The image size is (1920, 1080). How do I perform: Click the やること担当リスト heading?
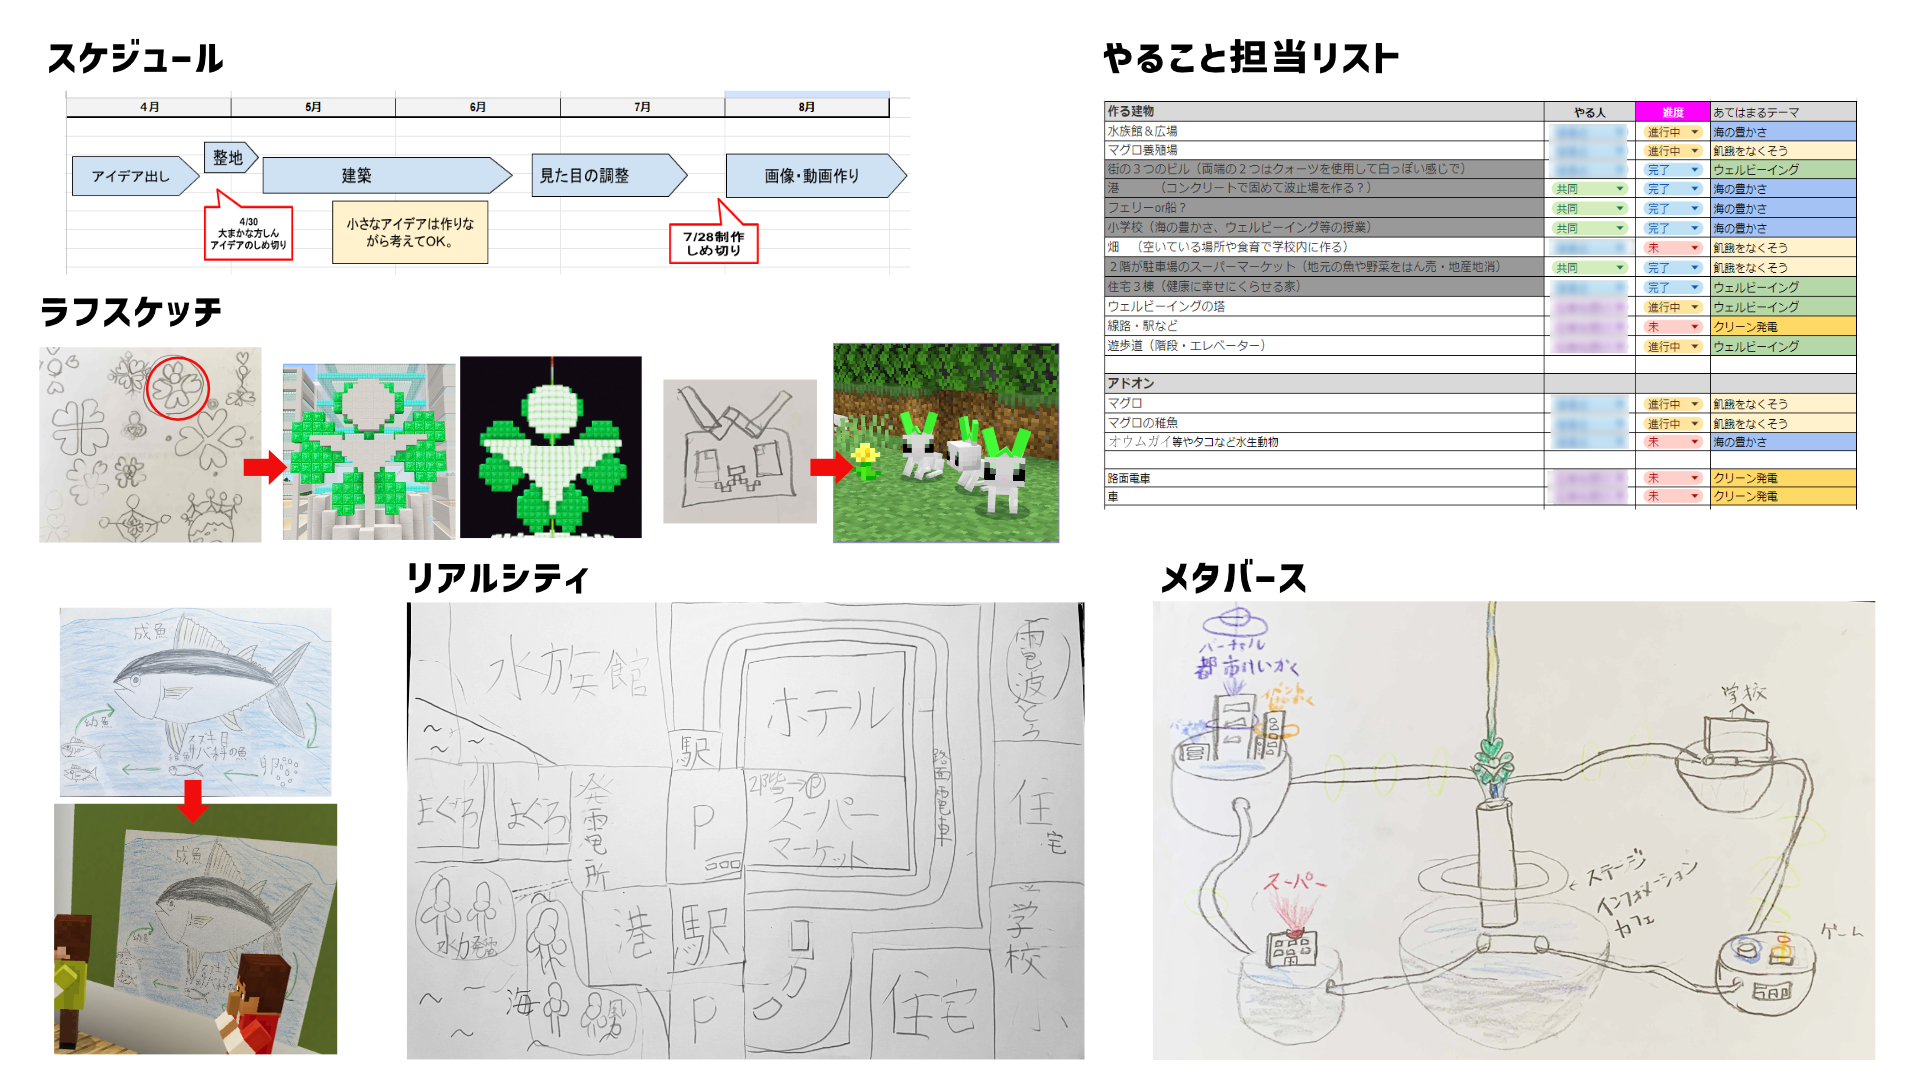[1251, 58]
